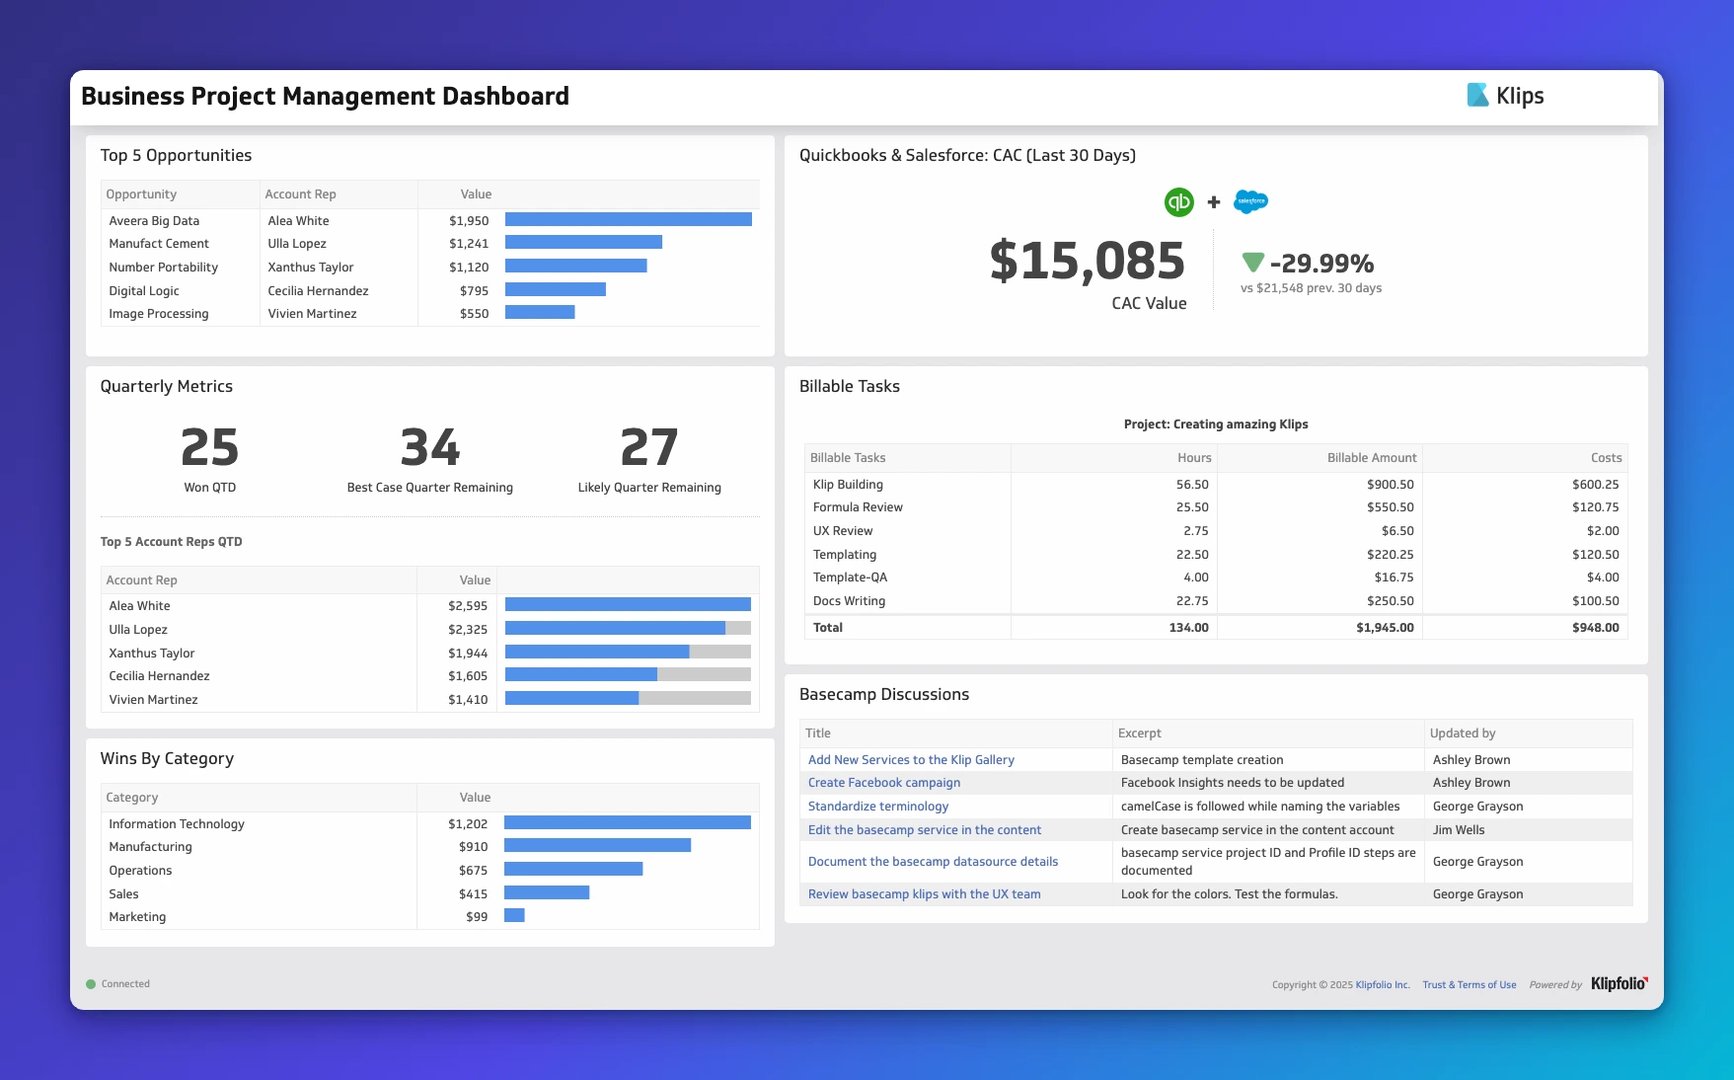Screen dimensions: 1734x1080
Task: Click the Basecamp Discussions panel title
Action: (x=884, y=694)
